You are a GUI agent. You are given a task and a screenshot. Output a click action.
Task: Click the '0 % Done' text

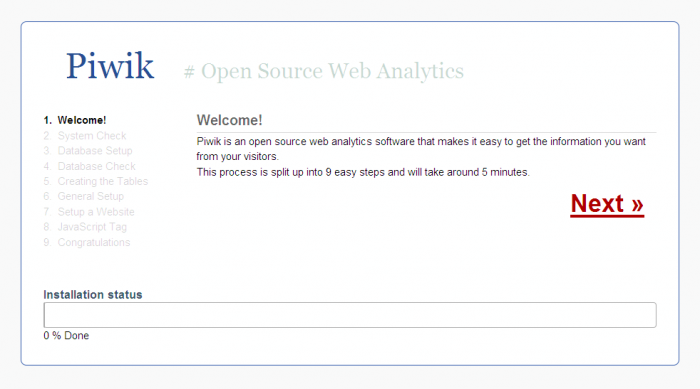(x=66, y=335)
